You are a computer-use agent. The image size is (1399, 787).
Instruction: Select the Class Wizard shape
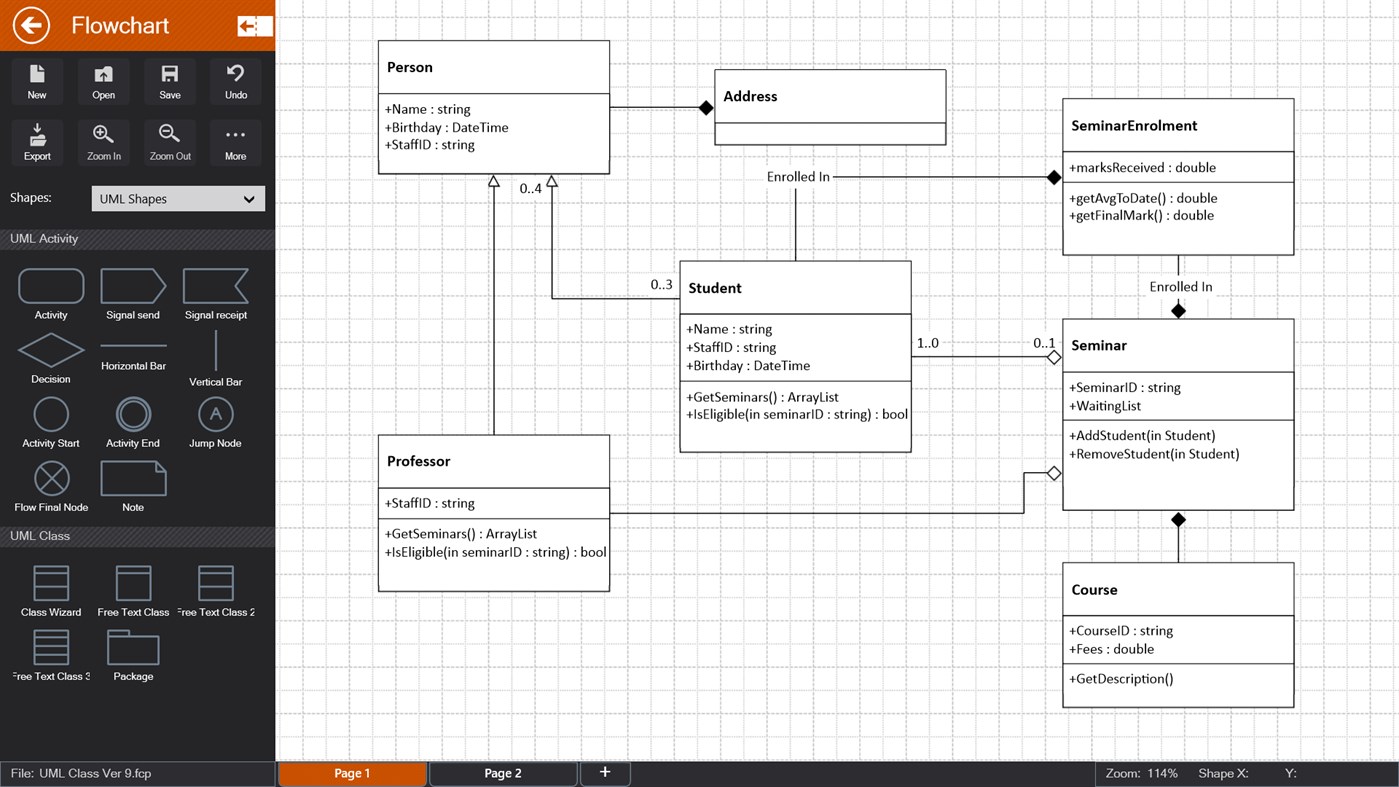point(50,585)
